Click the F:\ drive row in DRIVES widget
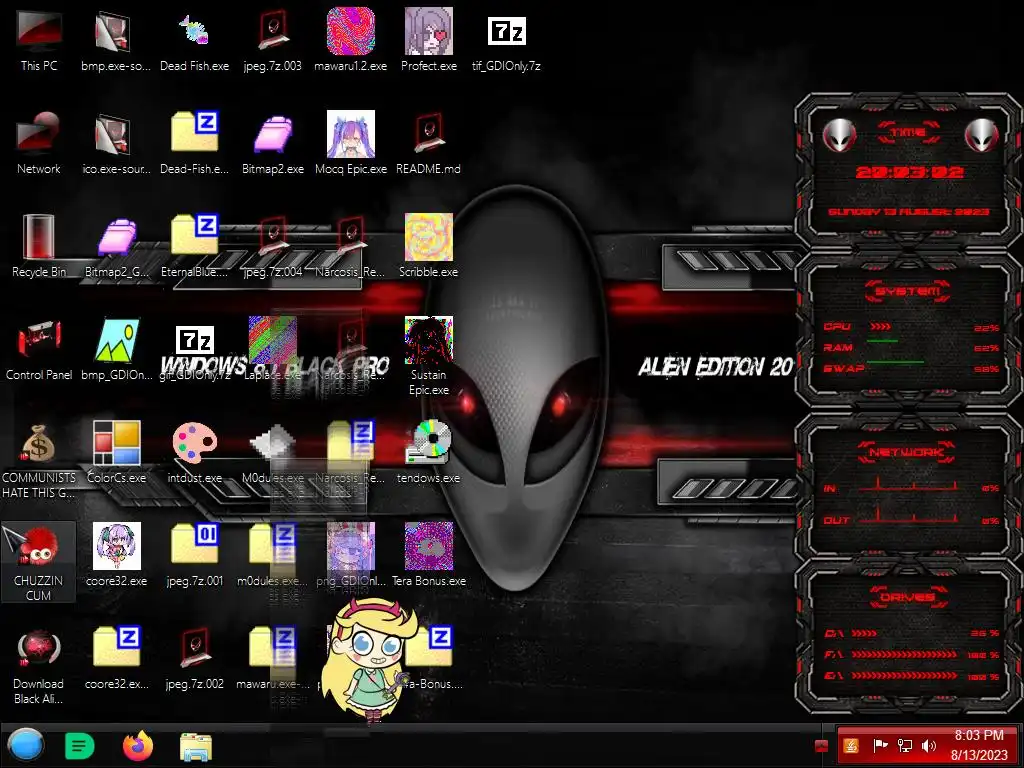This screenshot has height=768, width=1024. pos(911,654)
